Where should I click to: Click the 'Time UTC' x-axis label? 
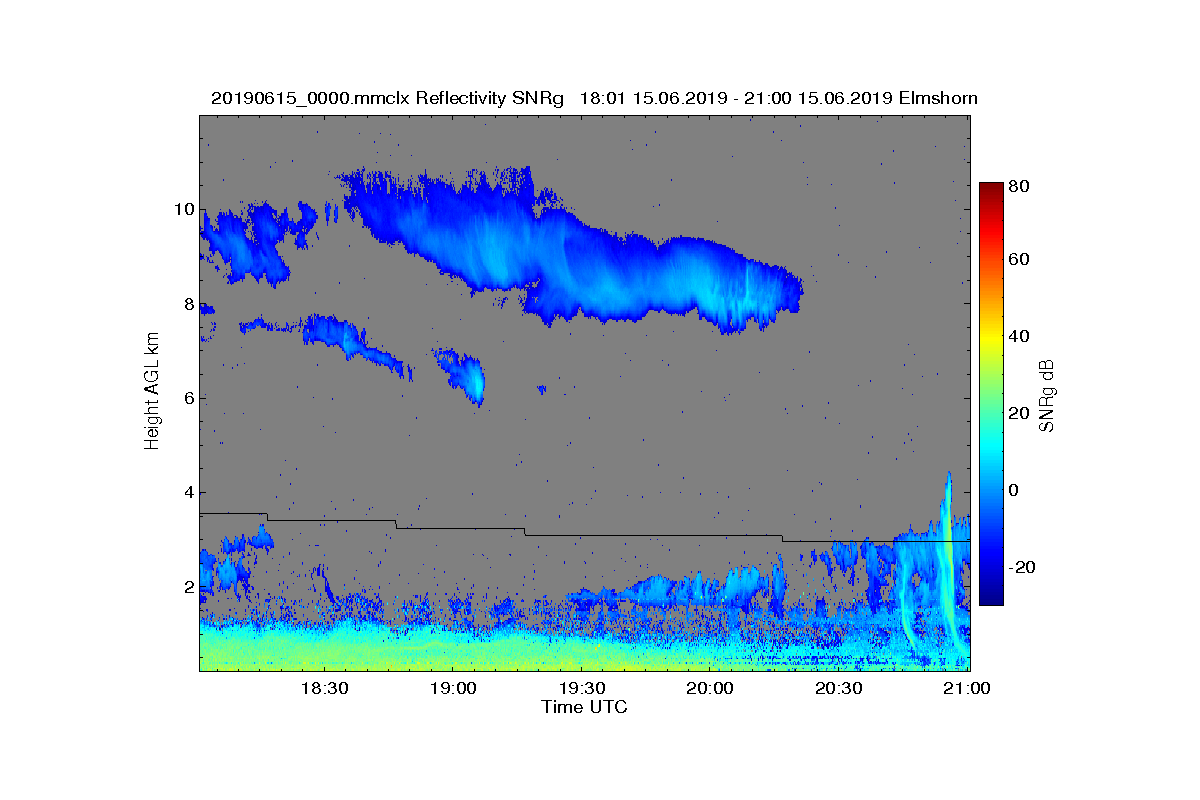585,707
